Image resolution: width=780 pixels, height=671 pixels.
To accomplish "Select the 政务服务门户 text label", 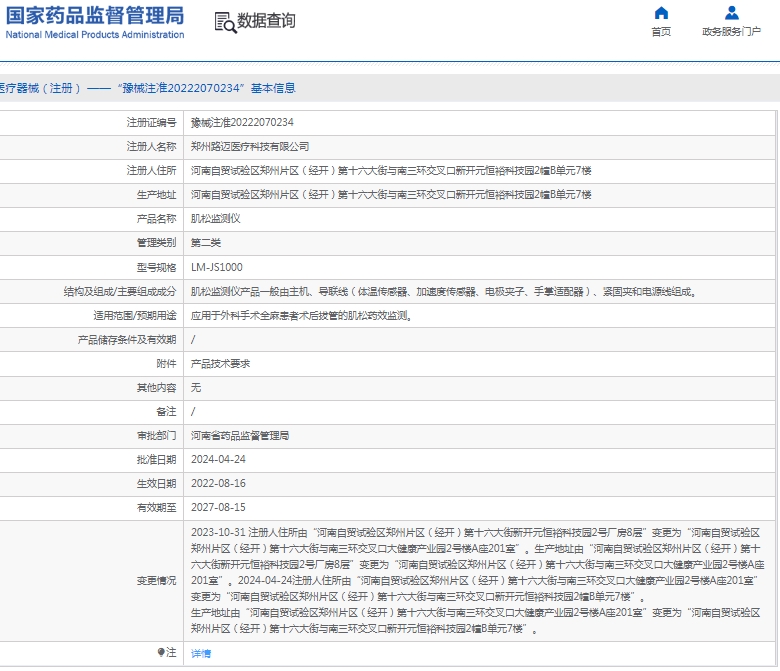I will (731, 32).
